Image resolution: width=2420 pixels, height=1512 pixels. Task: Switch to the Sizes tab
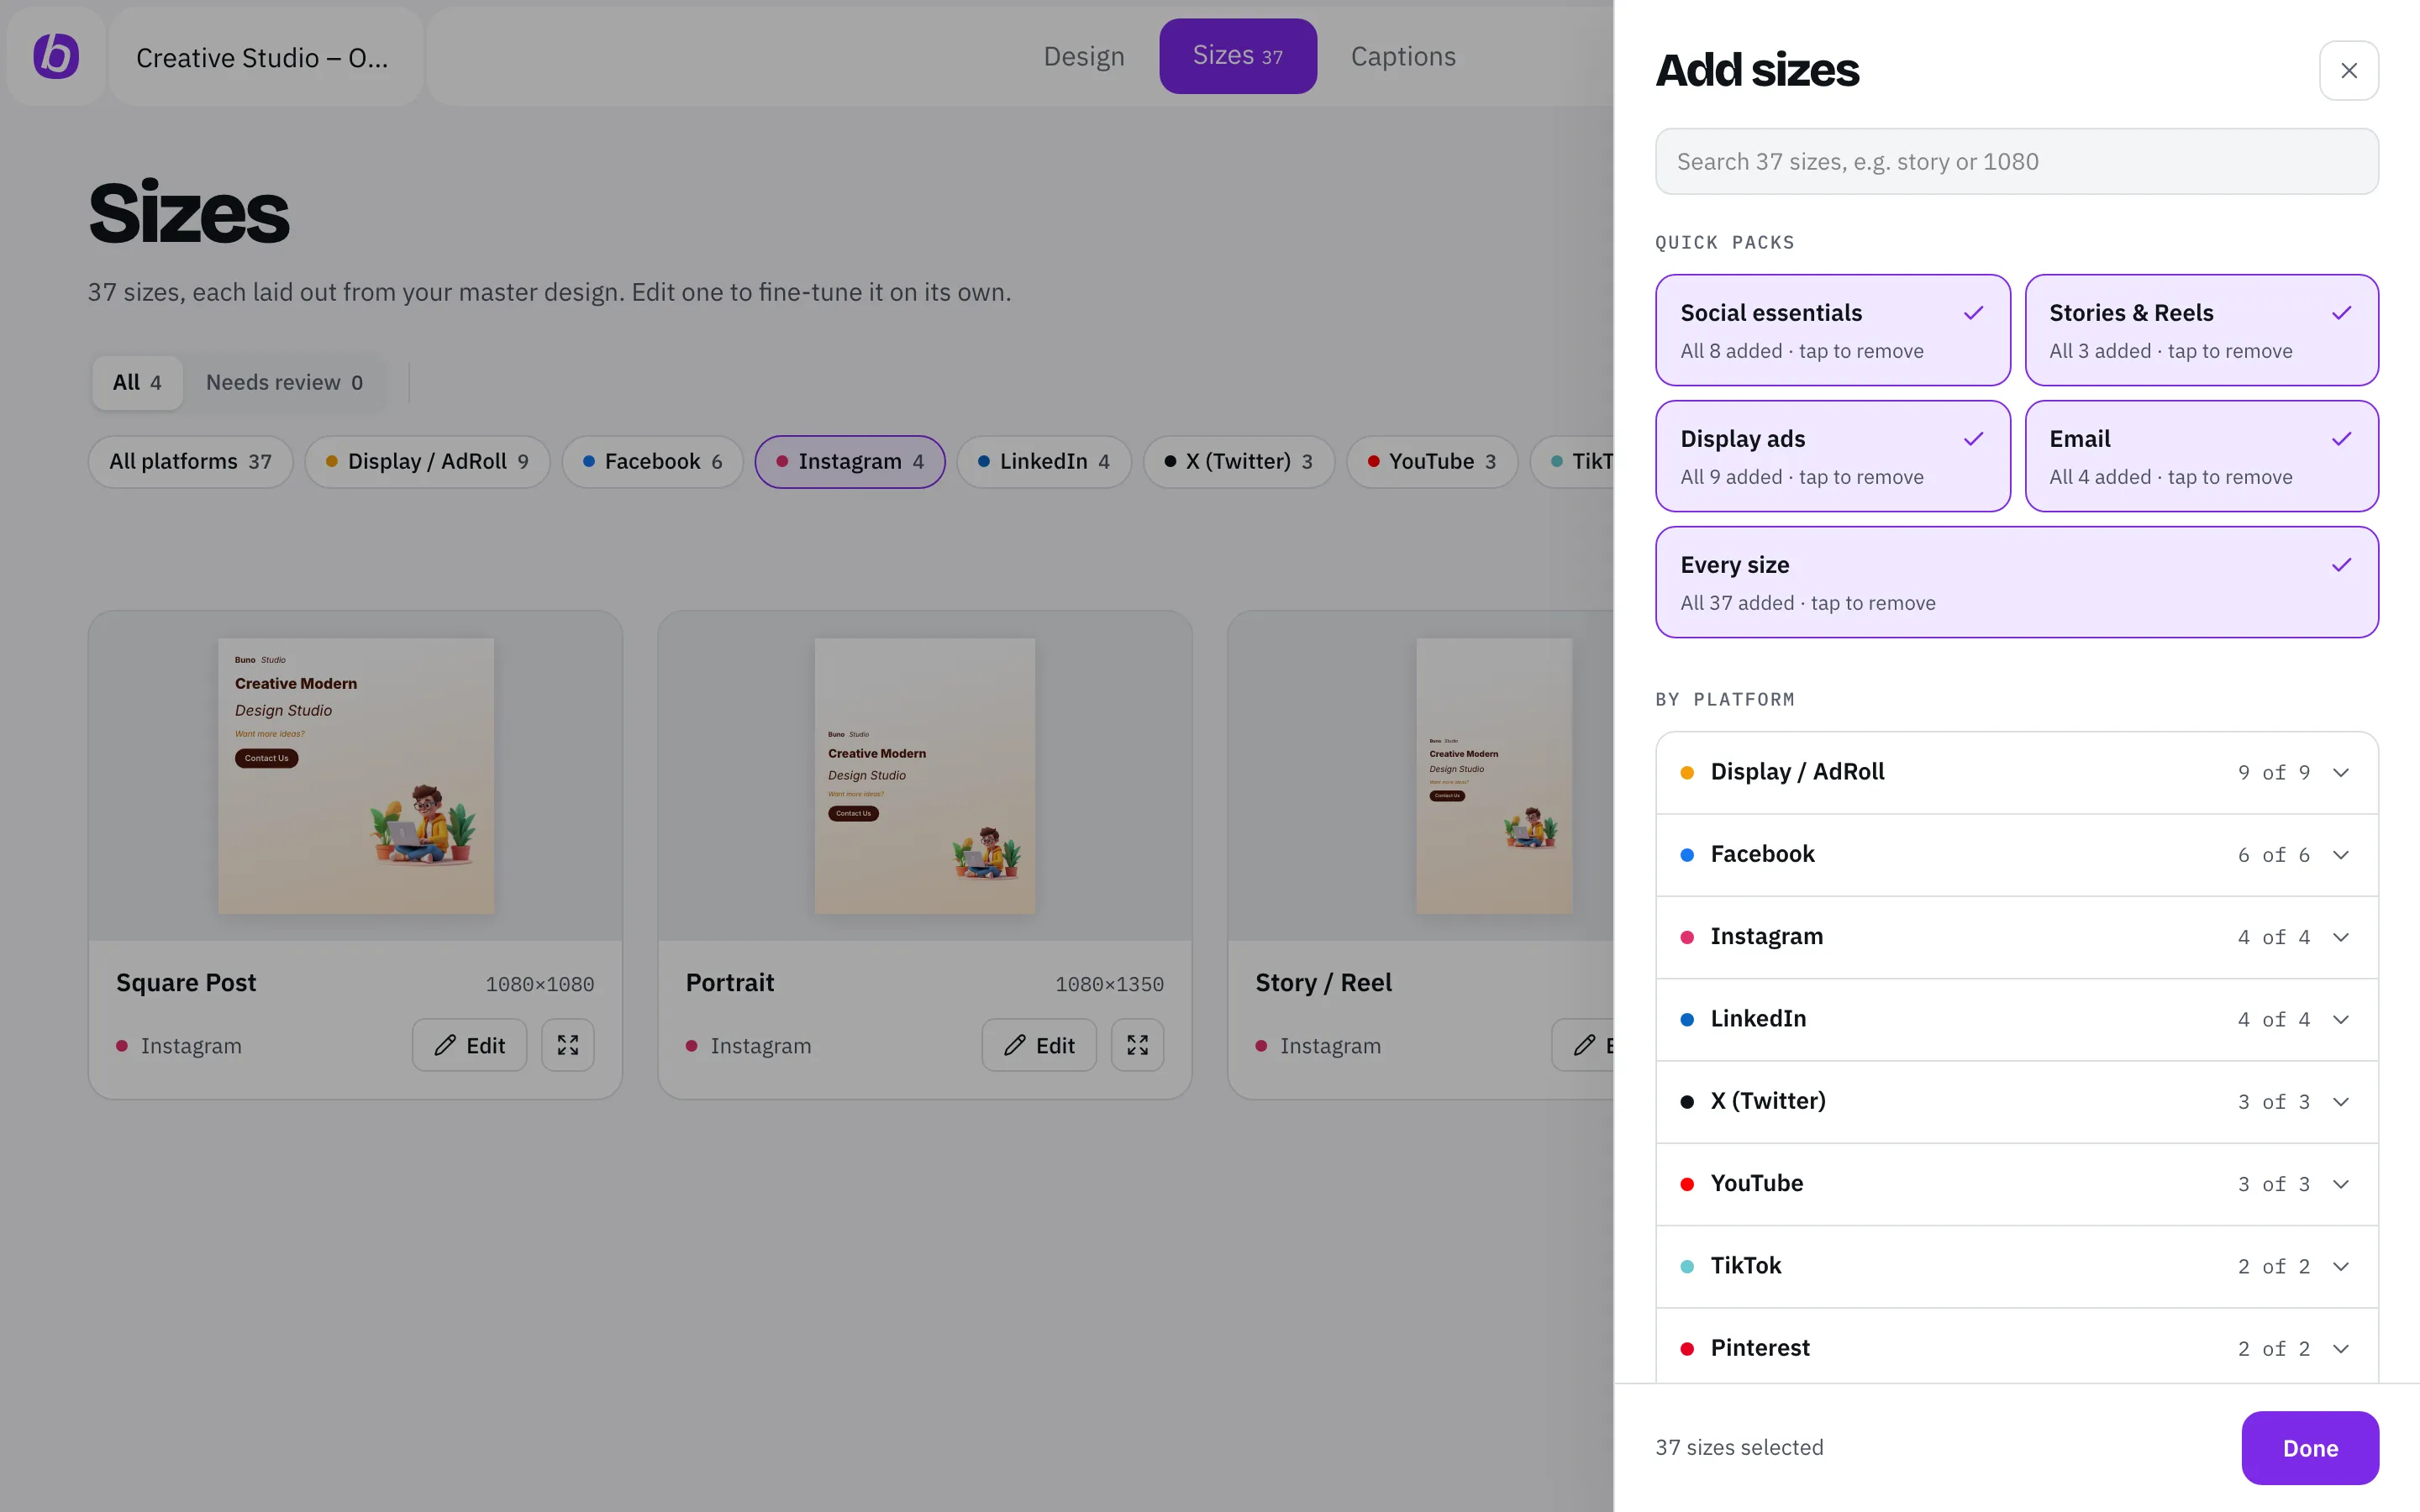pyautogui.click(x=1237, y=56)
